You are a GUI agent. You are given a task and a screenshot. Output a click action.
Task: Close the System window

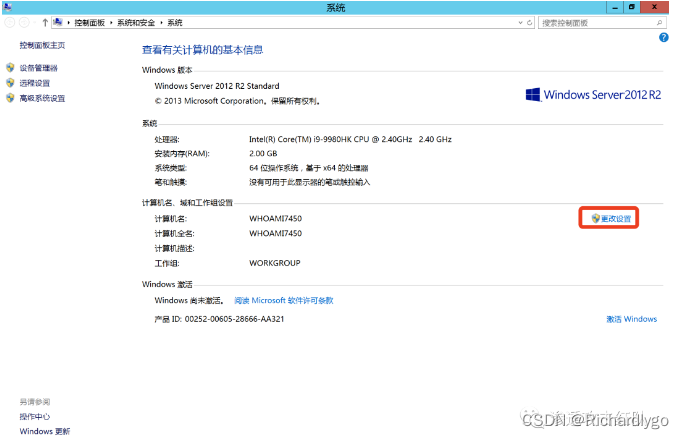(654, 7)
